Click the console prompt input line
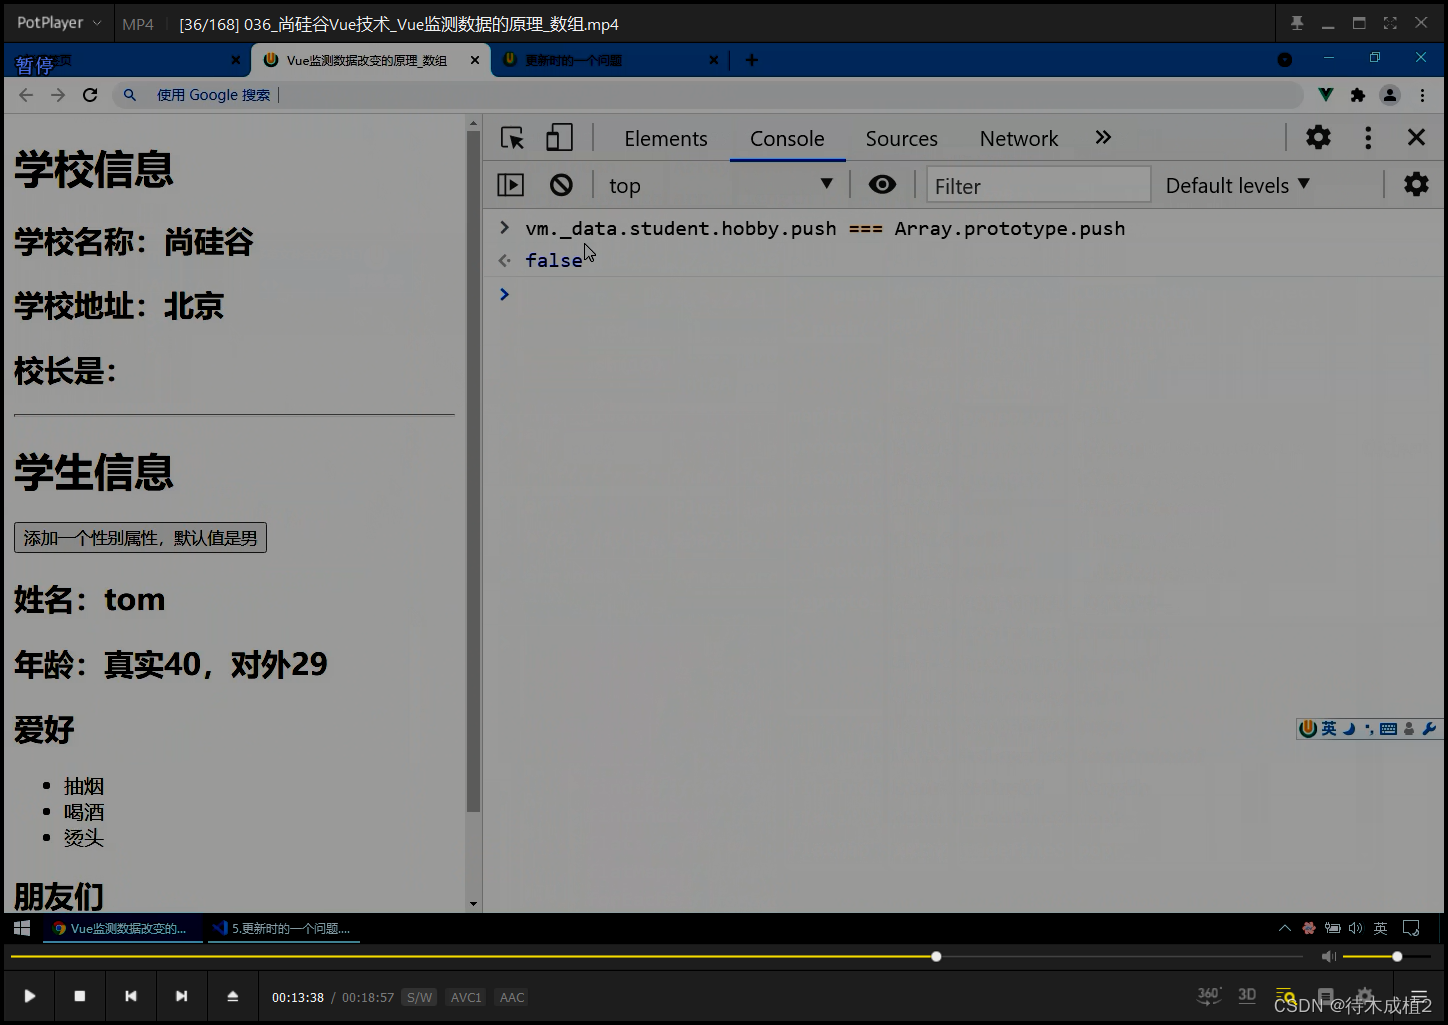Screen dimensions: 1448x1025 tap(965, 294)
